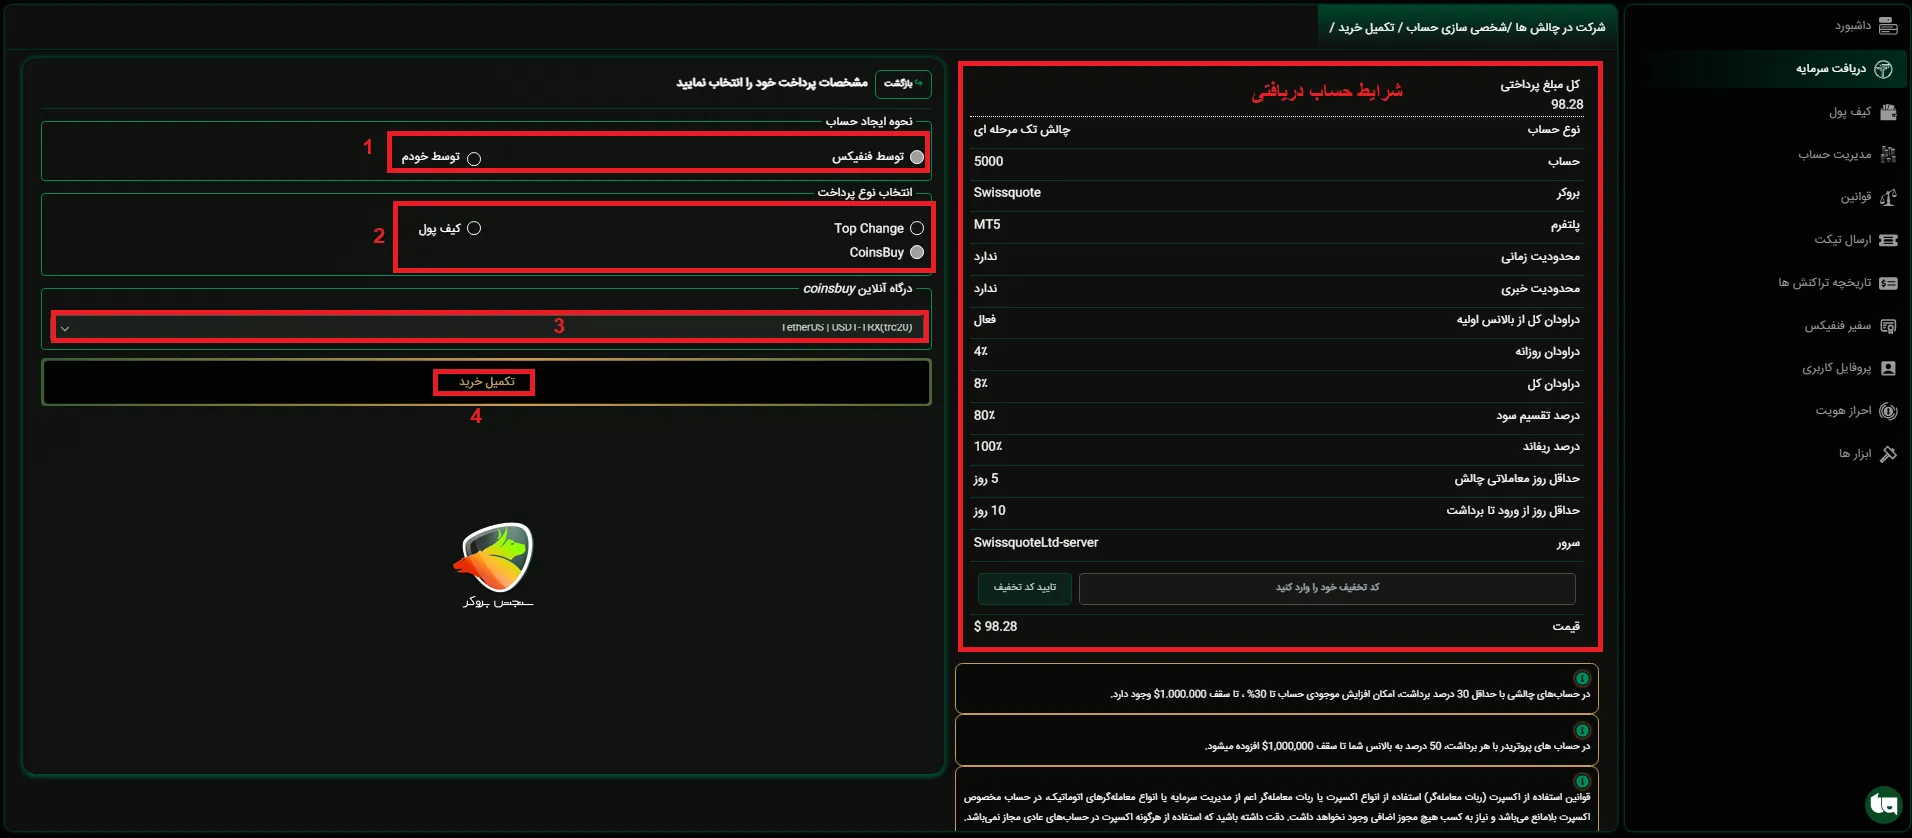Click the rules (قوانین) scale icon
Screen dimensions: 1912x838
[x=1887, y=197]
